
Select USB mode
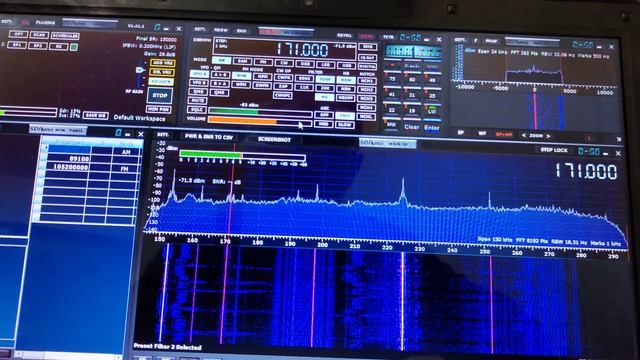pyautogui.click(x=346, y=65)
